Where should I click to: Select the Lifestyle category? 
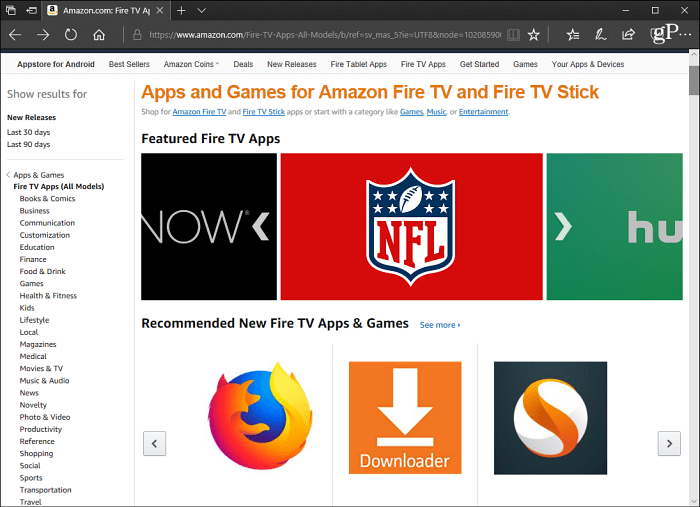tap(34, 320)
